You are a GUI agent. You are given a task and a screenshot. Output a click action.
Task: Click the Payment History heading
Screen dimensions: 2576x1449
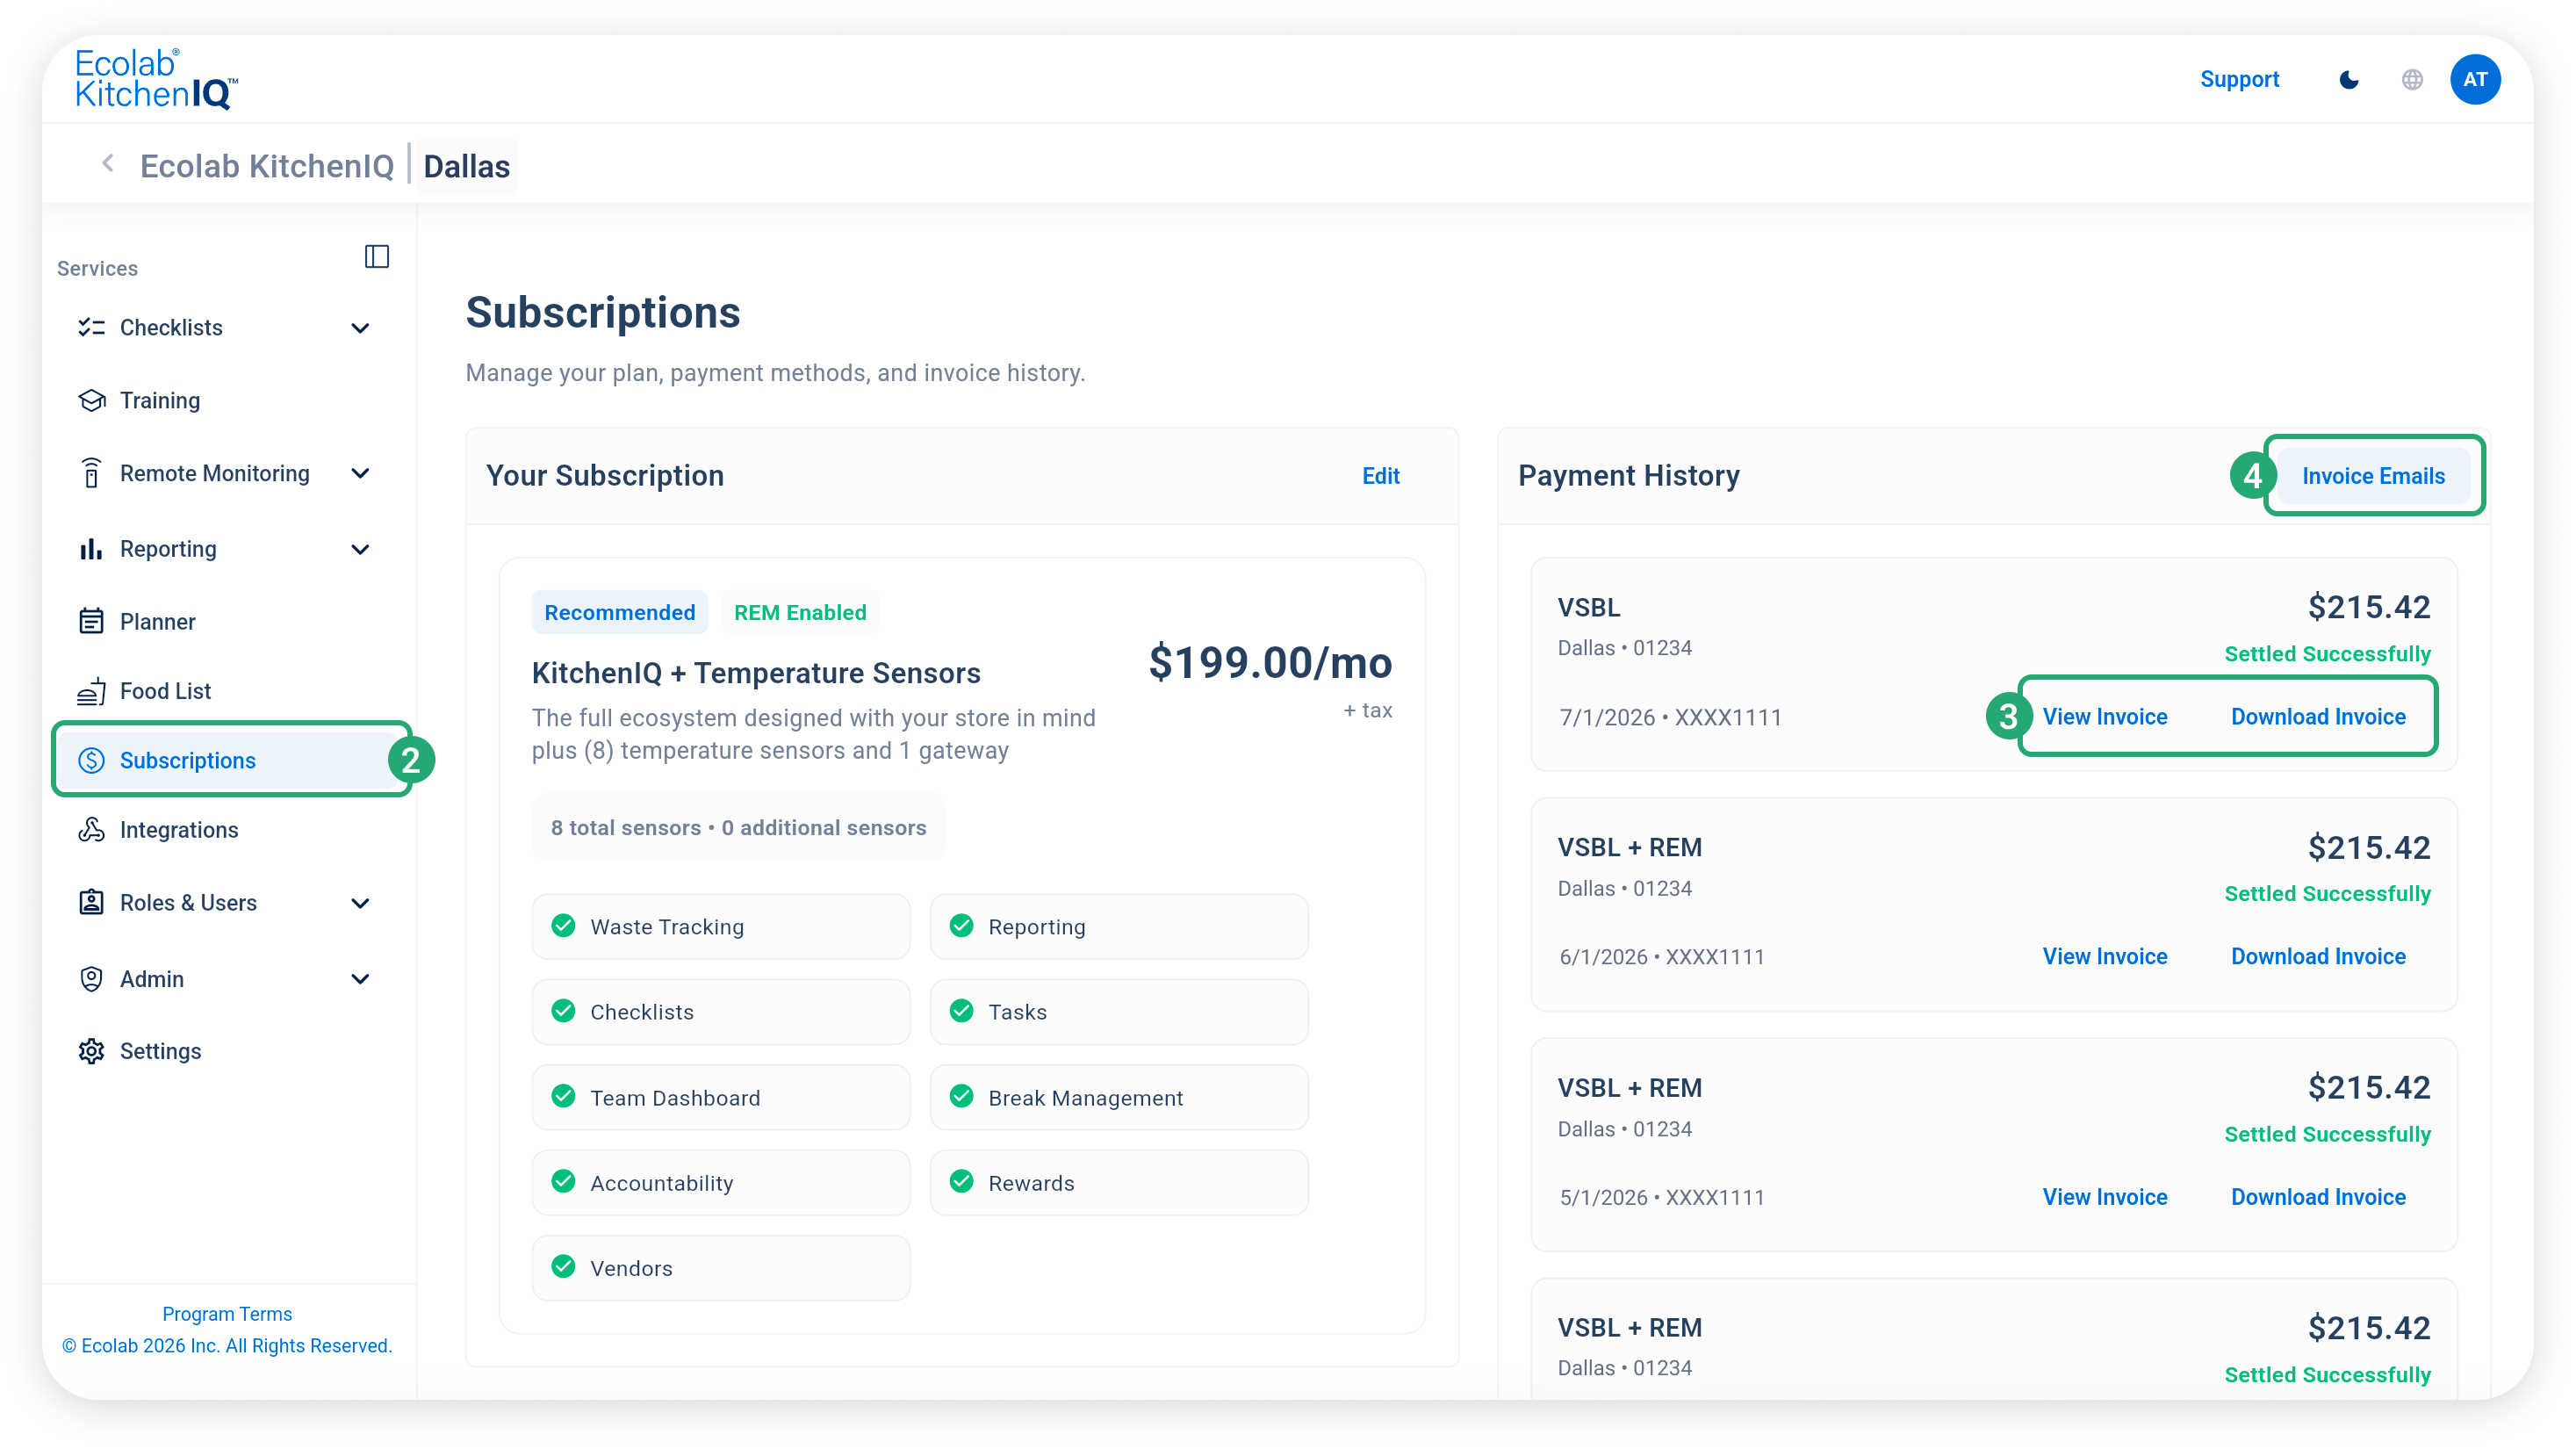pyautogui.click(x=1628, y=476)
